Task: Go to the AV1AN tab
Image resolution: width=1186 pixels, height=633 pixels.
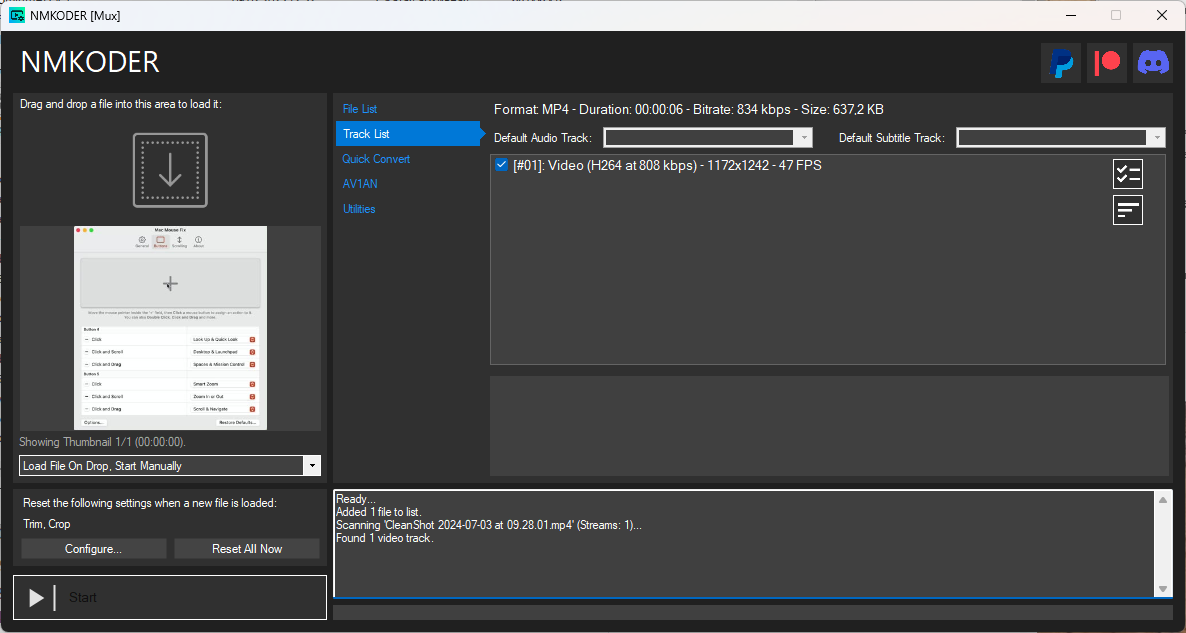Action: coord(360,184)
